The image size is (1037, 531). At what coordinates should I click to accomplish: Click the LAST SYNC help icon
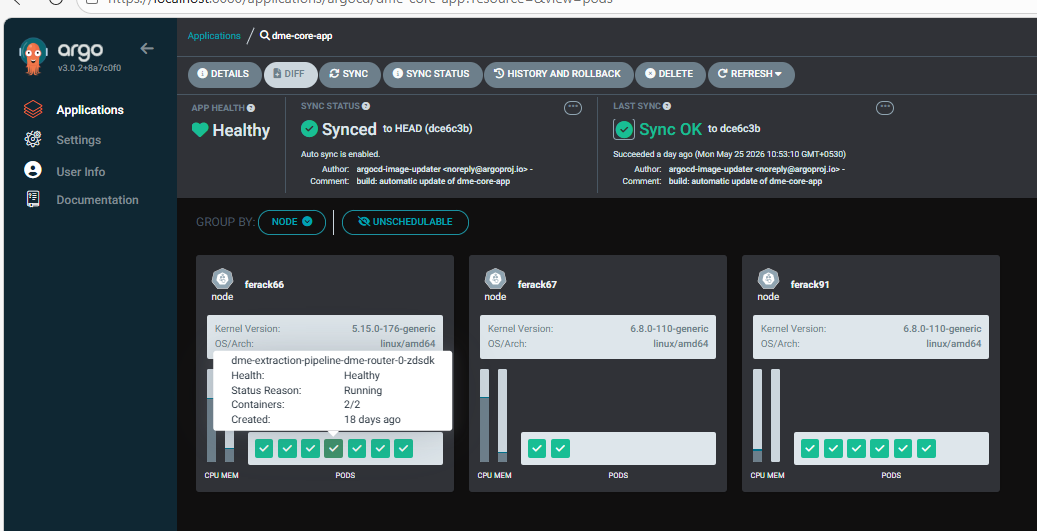point(667,106)
